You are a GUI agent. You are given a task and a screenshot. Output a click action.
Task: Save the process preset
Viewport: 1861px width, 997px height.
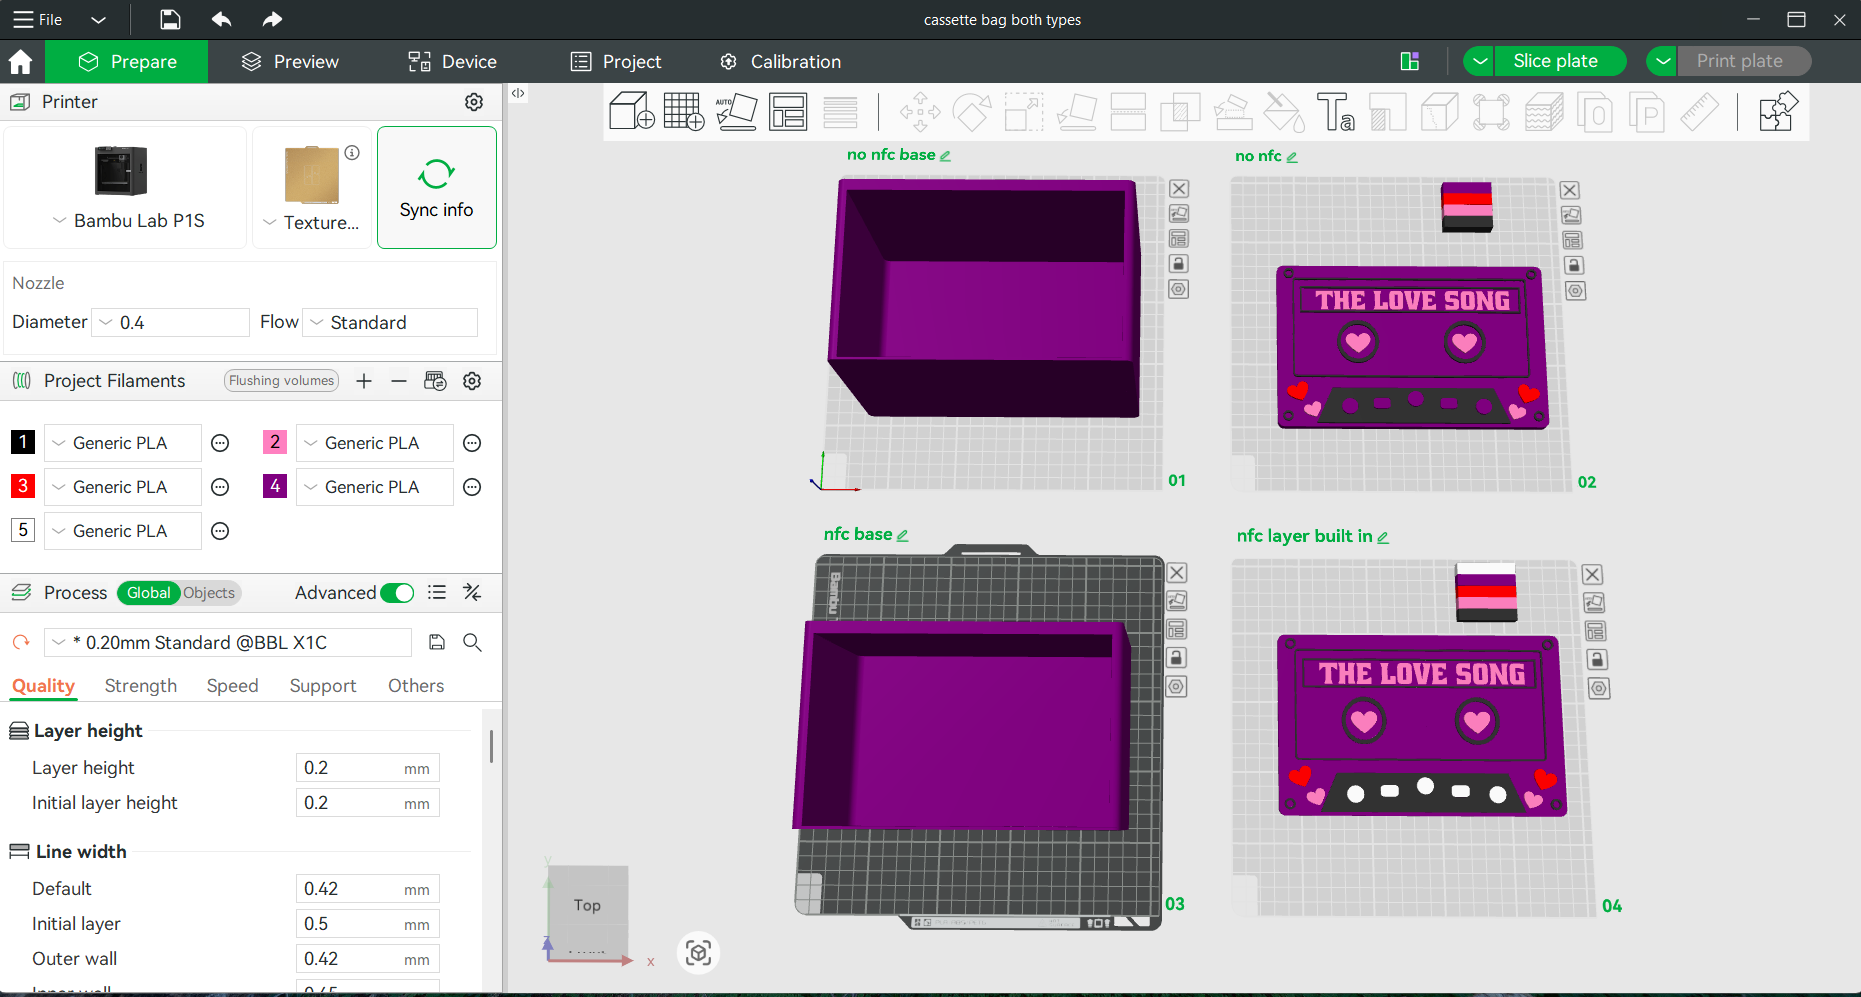437,642
